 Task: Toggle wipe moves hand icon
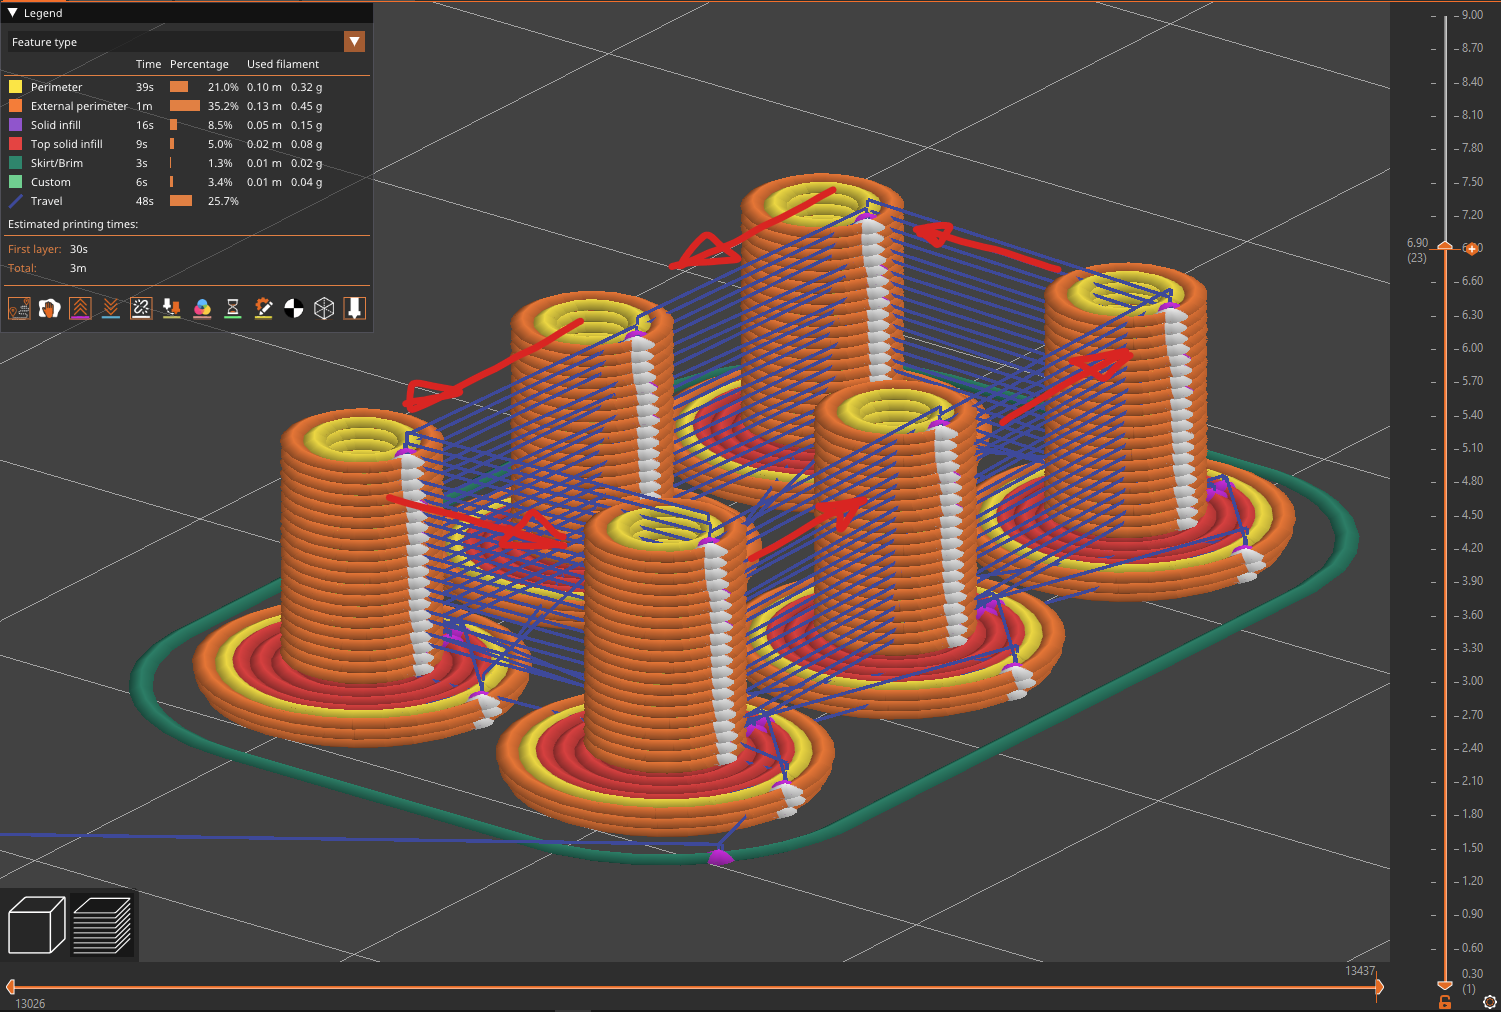click(49, 308)
